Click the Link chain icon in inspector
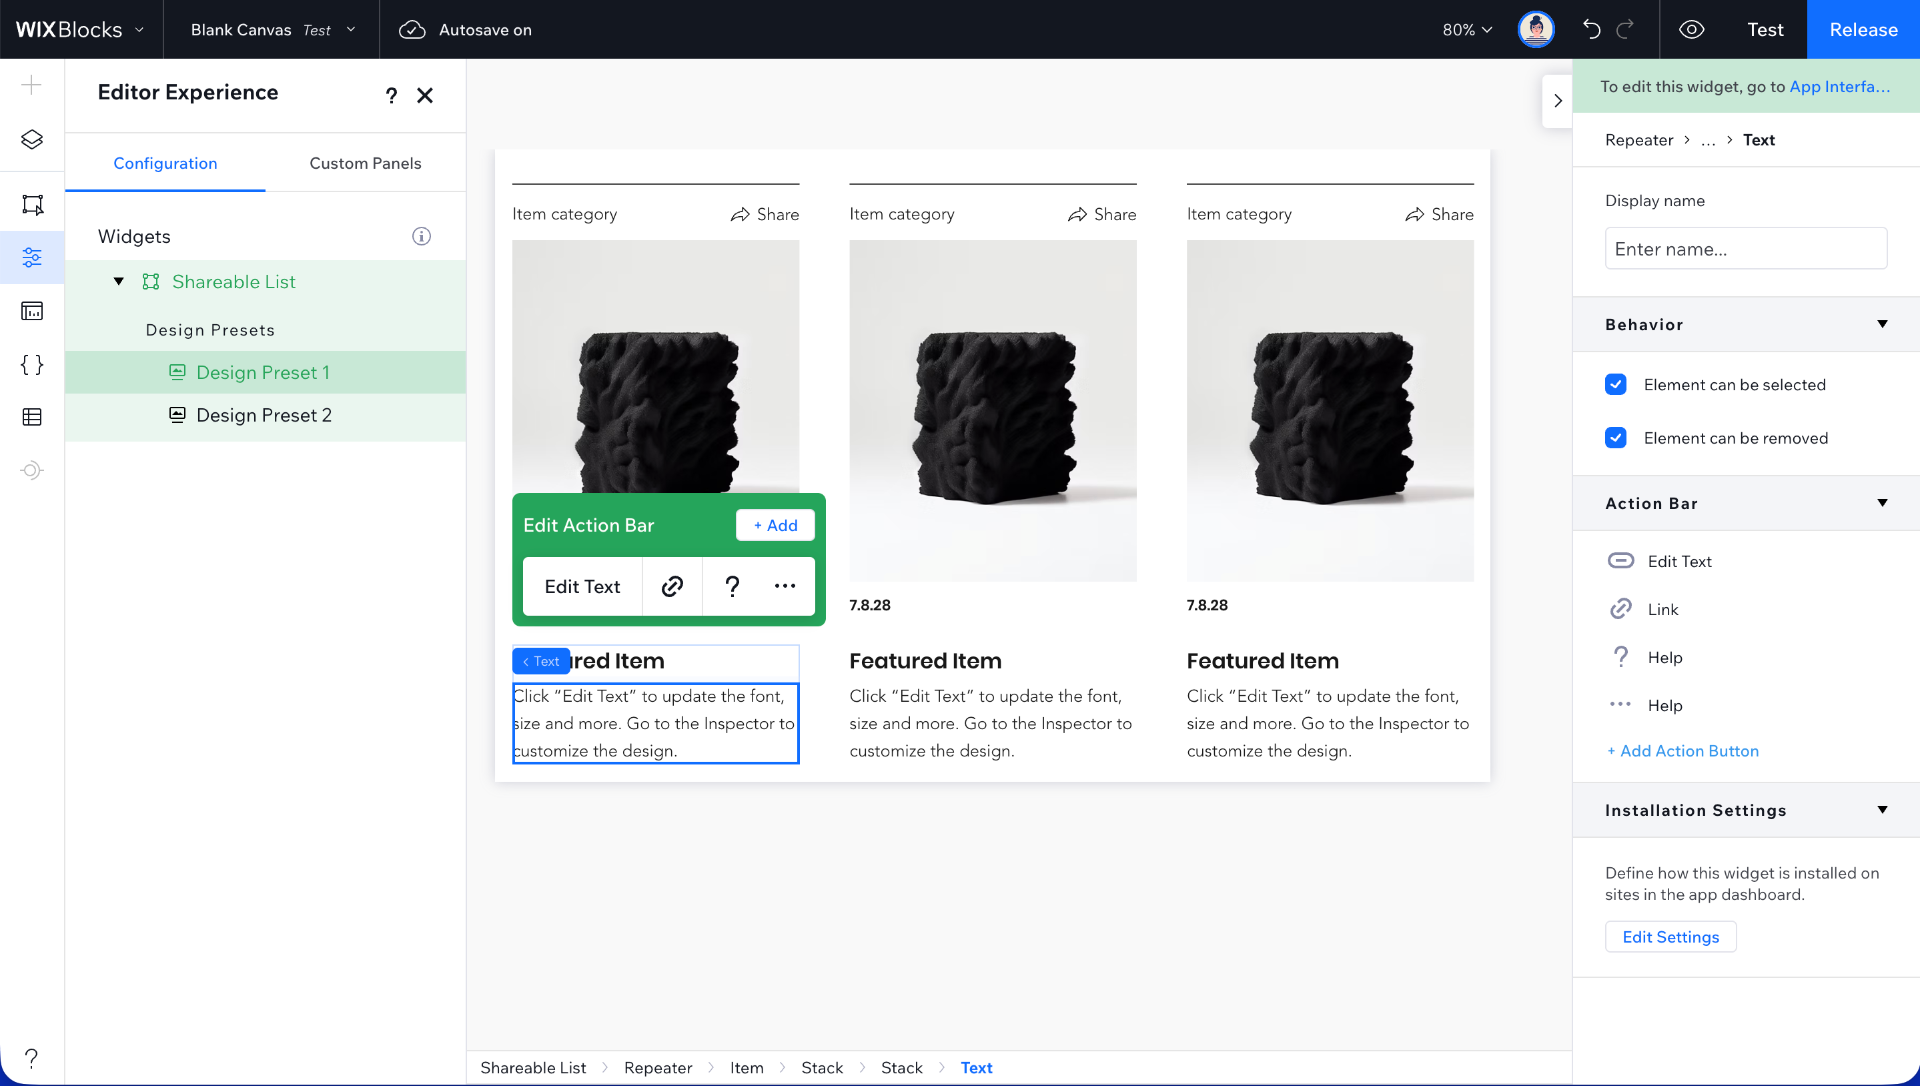The image size is (1920, 1086). click(x=1620, y=609)
